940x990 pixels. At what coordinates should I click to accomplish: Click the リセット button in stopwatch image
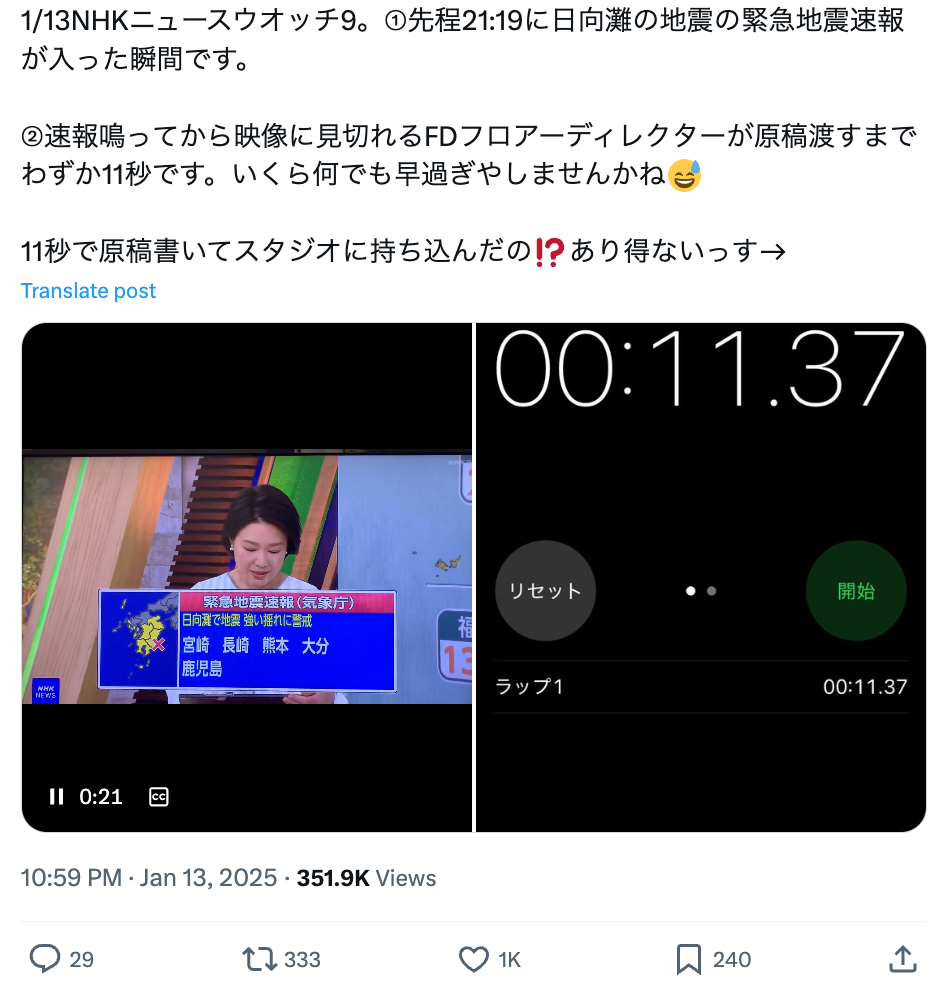[x=545, y=591]
